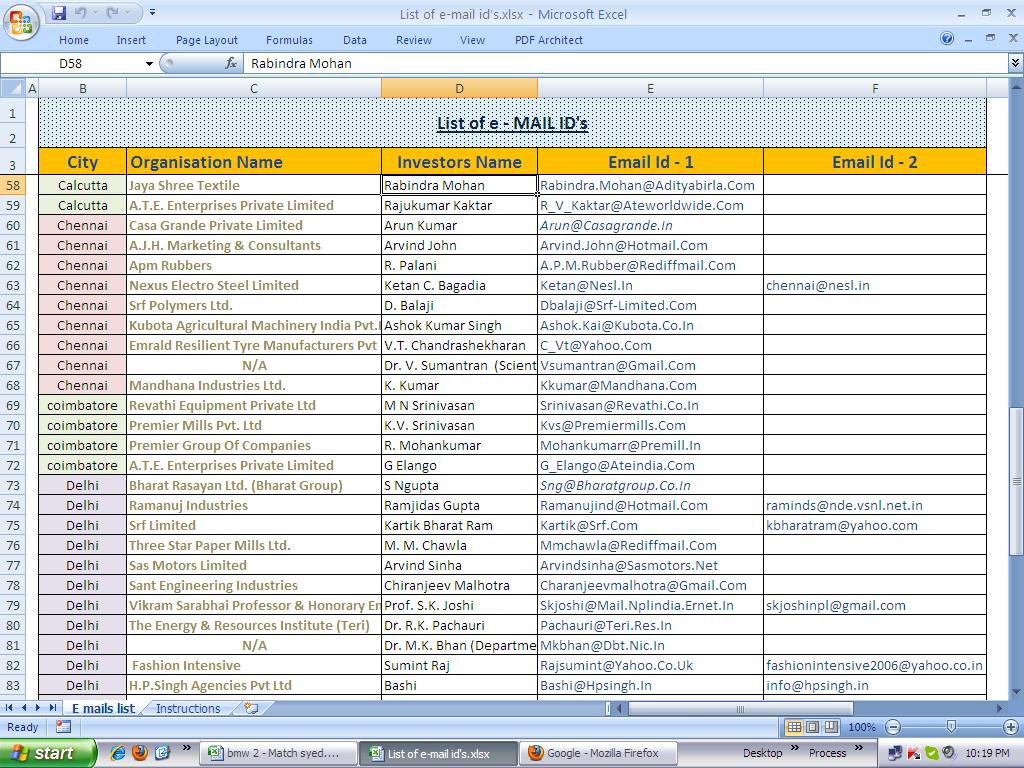Image resolution: width=1024 pixels, height=768 pixels.
Task: Undo the last action in Quick Access
Action: coord(81,12)
